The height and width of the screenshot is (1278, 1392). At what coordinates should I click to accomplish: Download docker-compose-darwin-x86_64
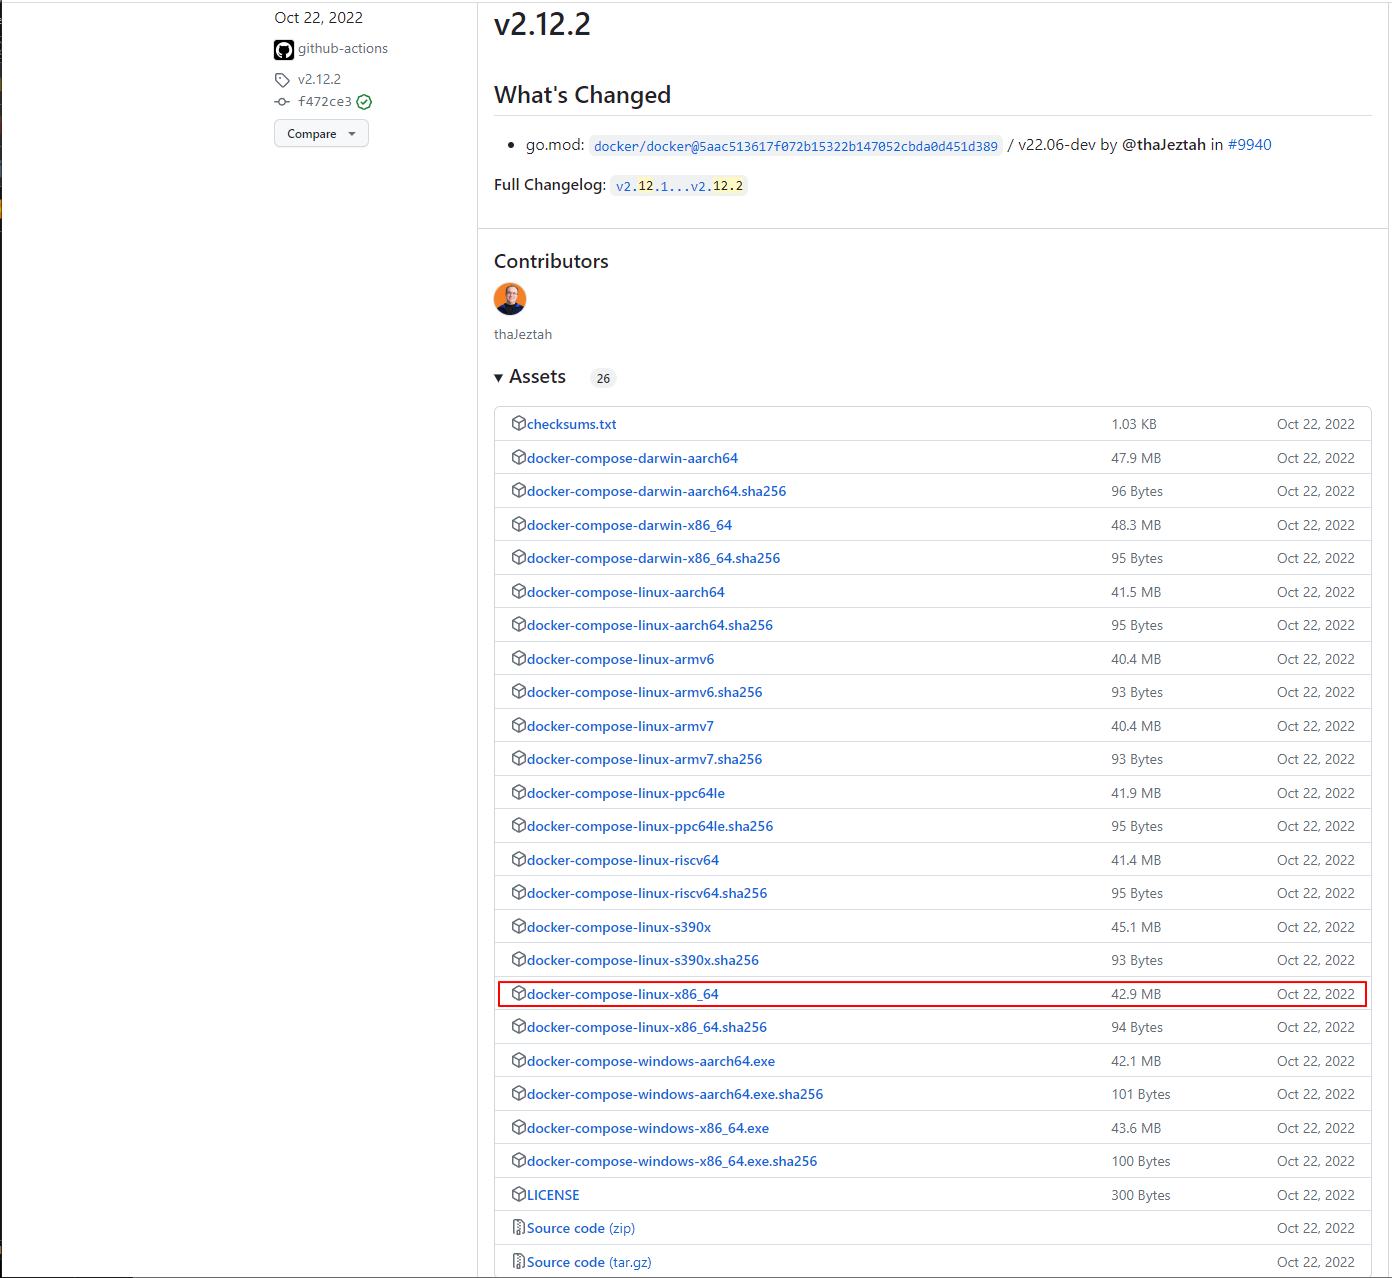(x=629, y=525)
